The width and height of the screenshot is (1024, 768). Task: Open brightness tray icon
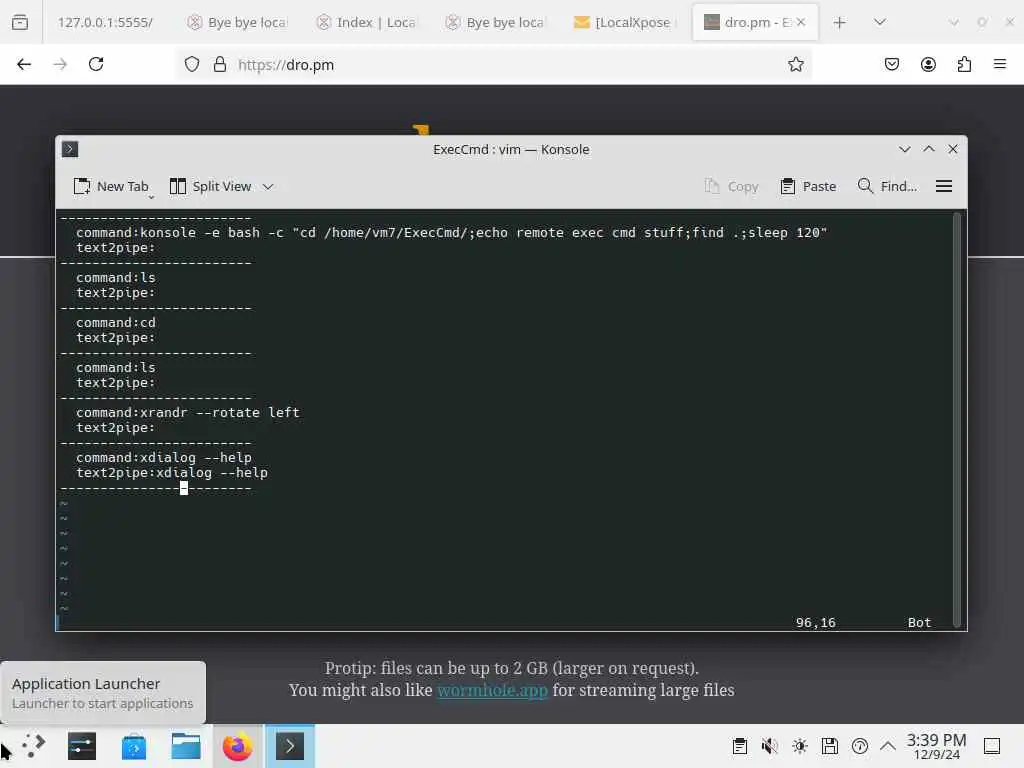click(800, 746)
